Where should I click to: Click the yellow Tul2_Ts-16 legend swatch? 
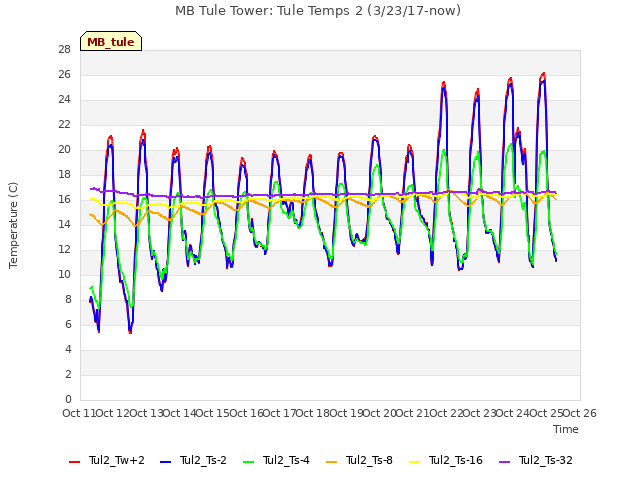414,462
